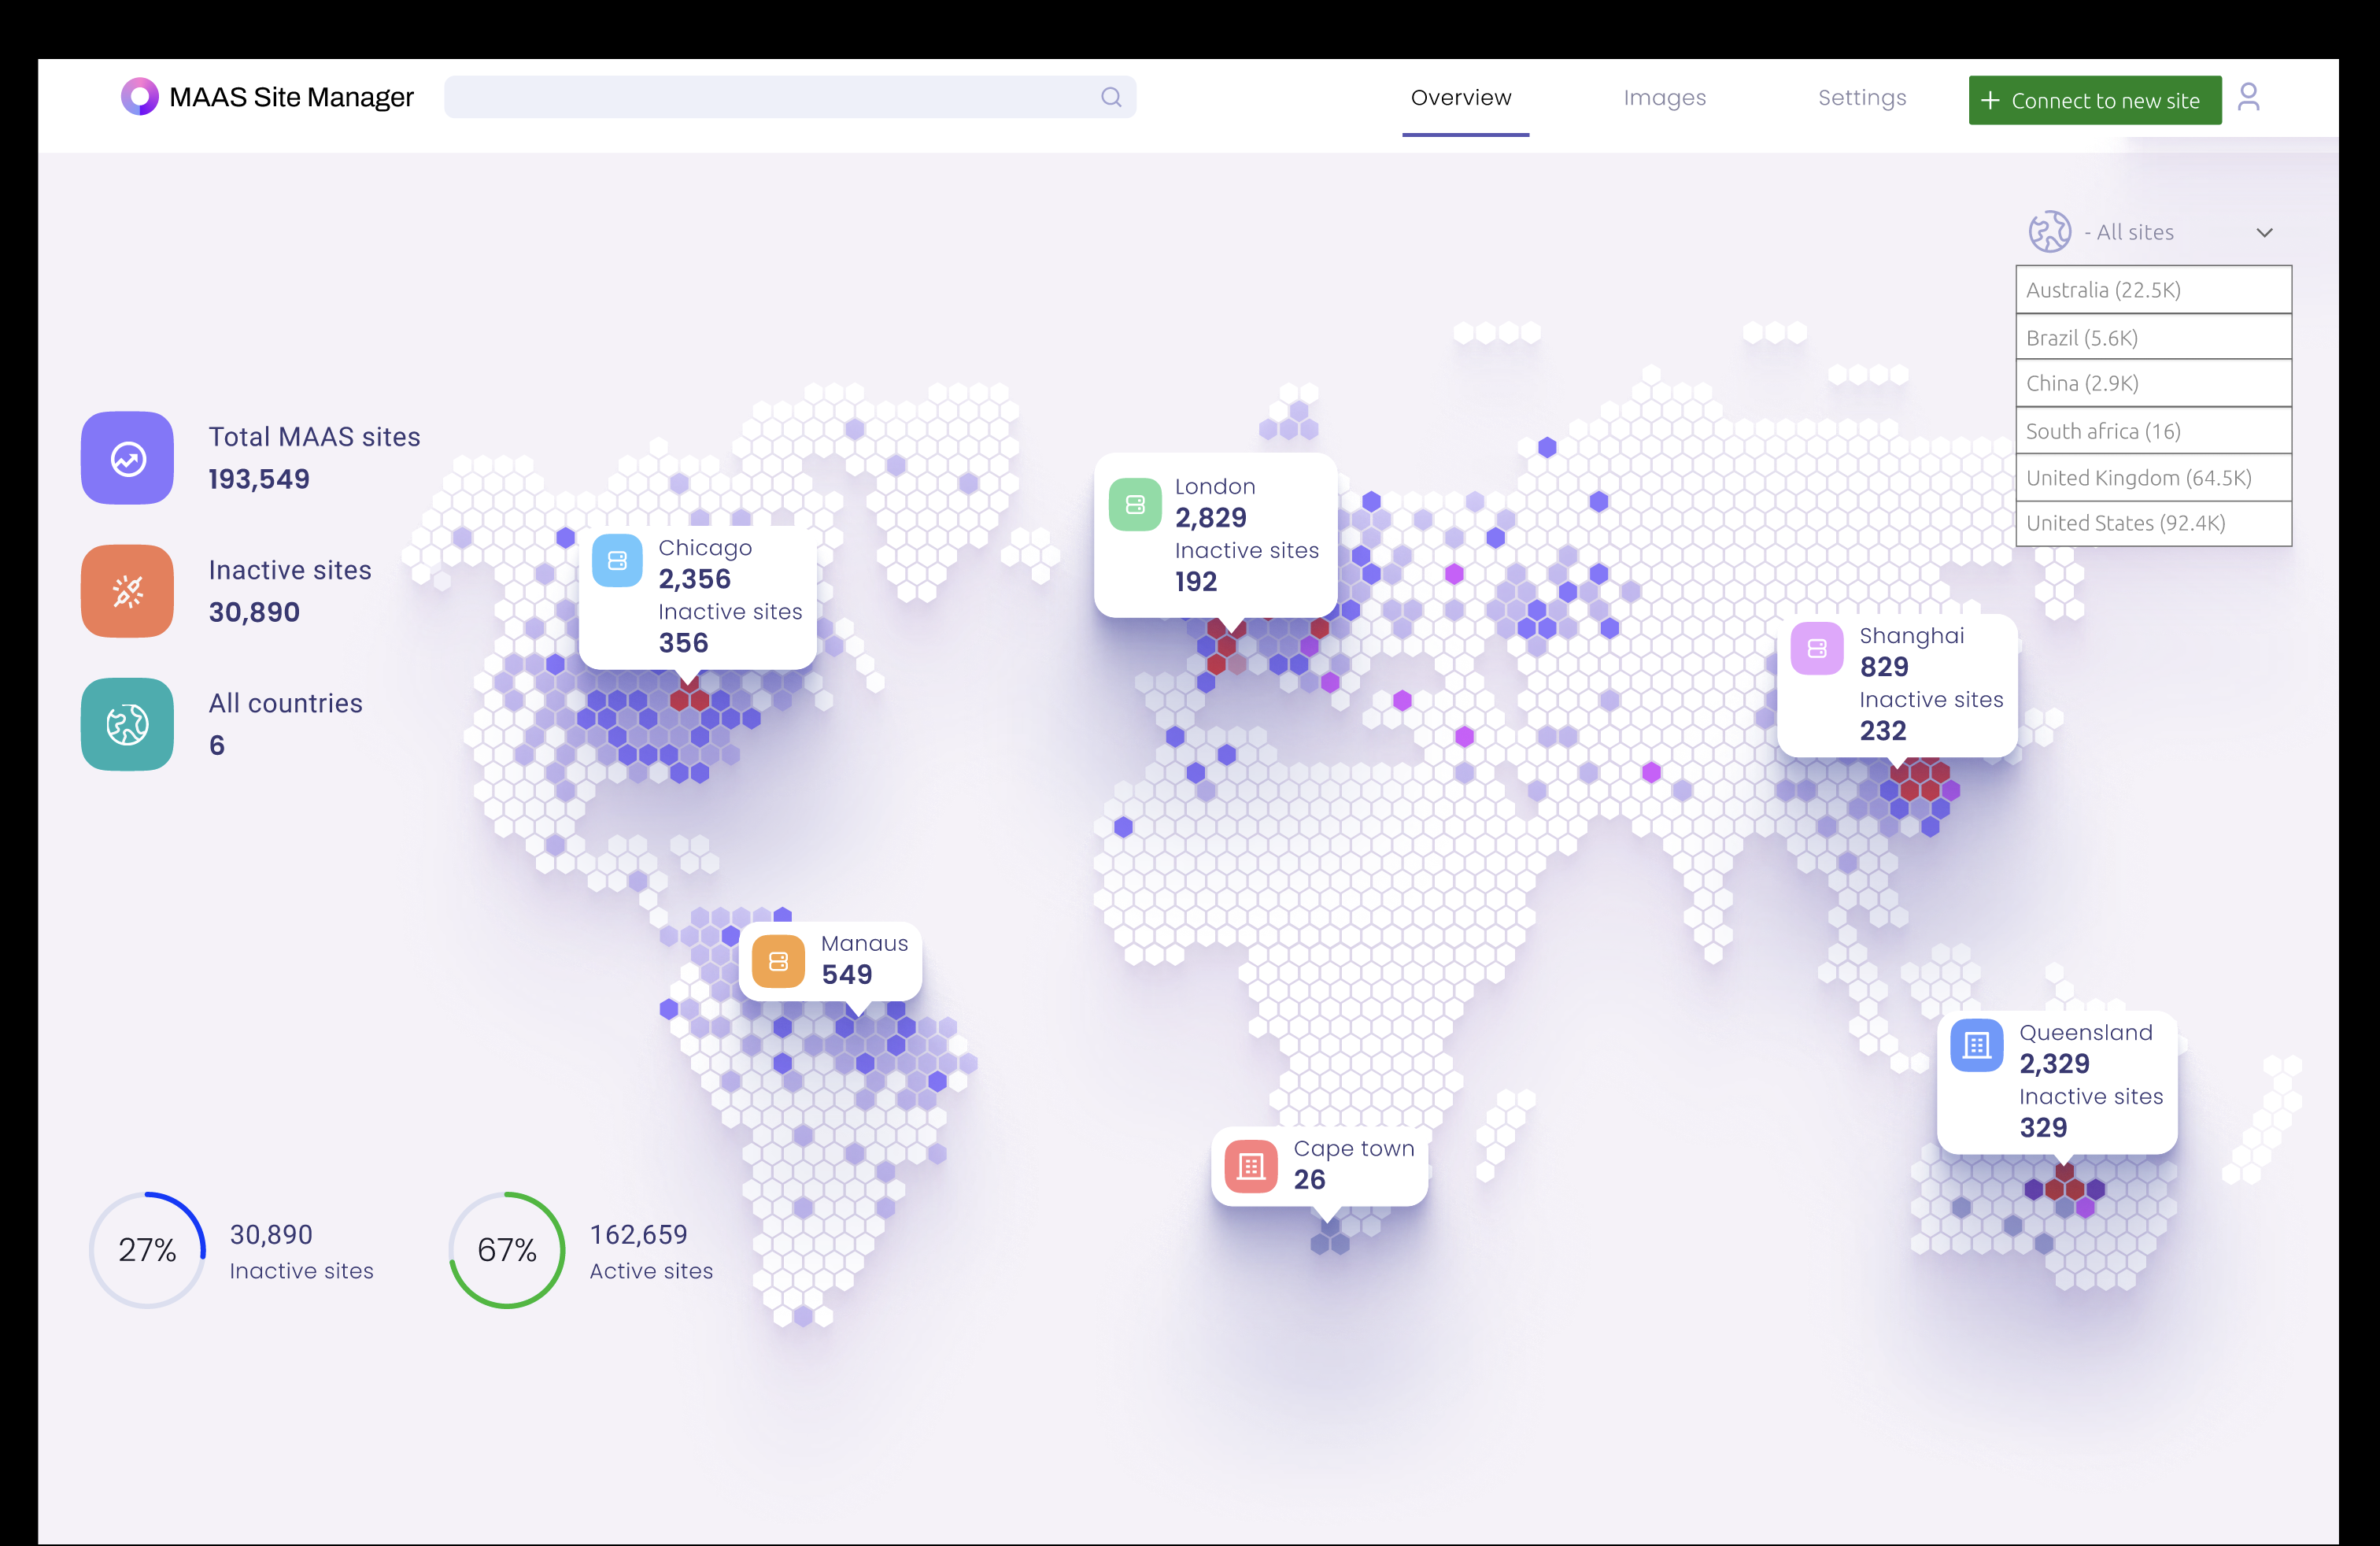Click the Shanghai site count 829
The height and width of the screenshot is (1546, 2380).
point(1884,667)
